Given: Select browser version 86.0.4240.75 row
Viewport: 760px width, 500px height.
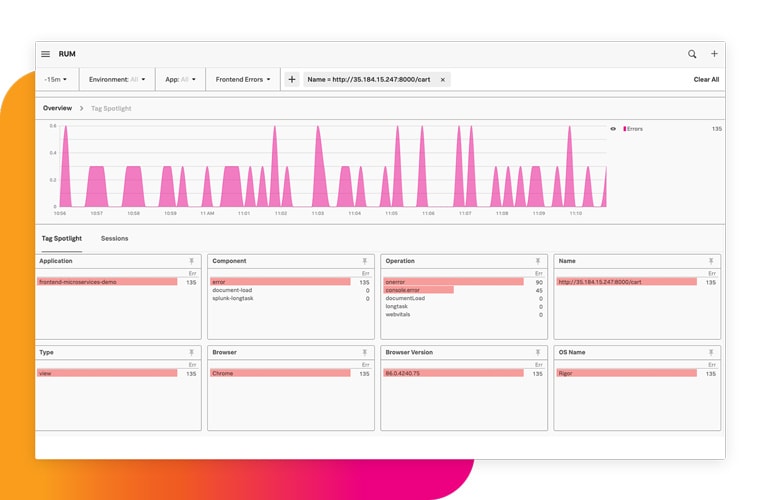Looking at the screenshot, I should (x=463, y=374).
